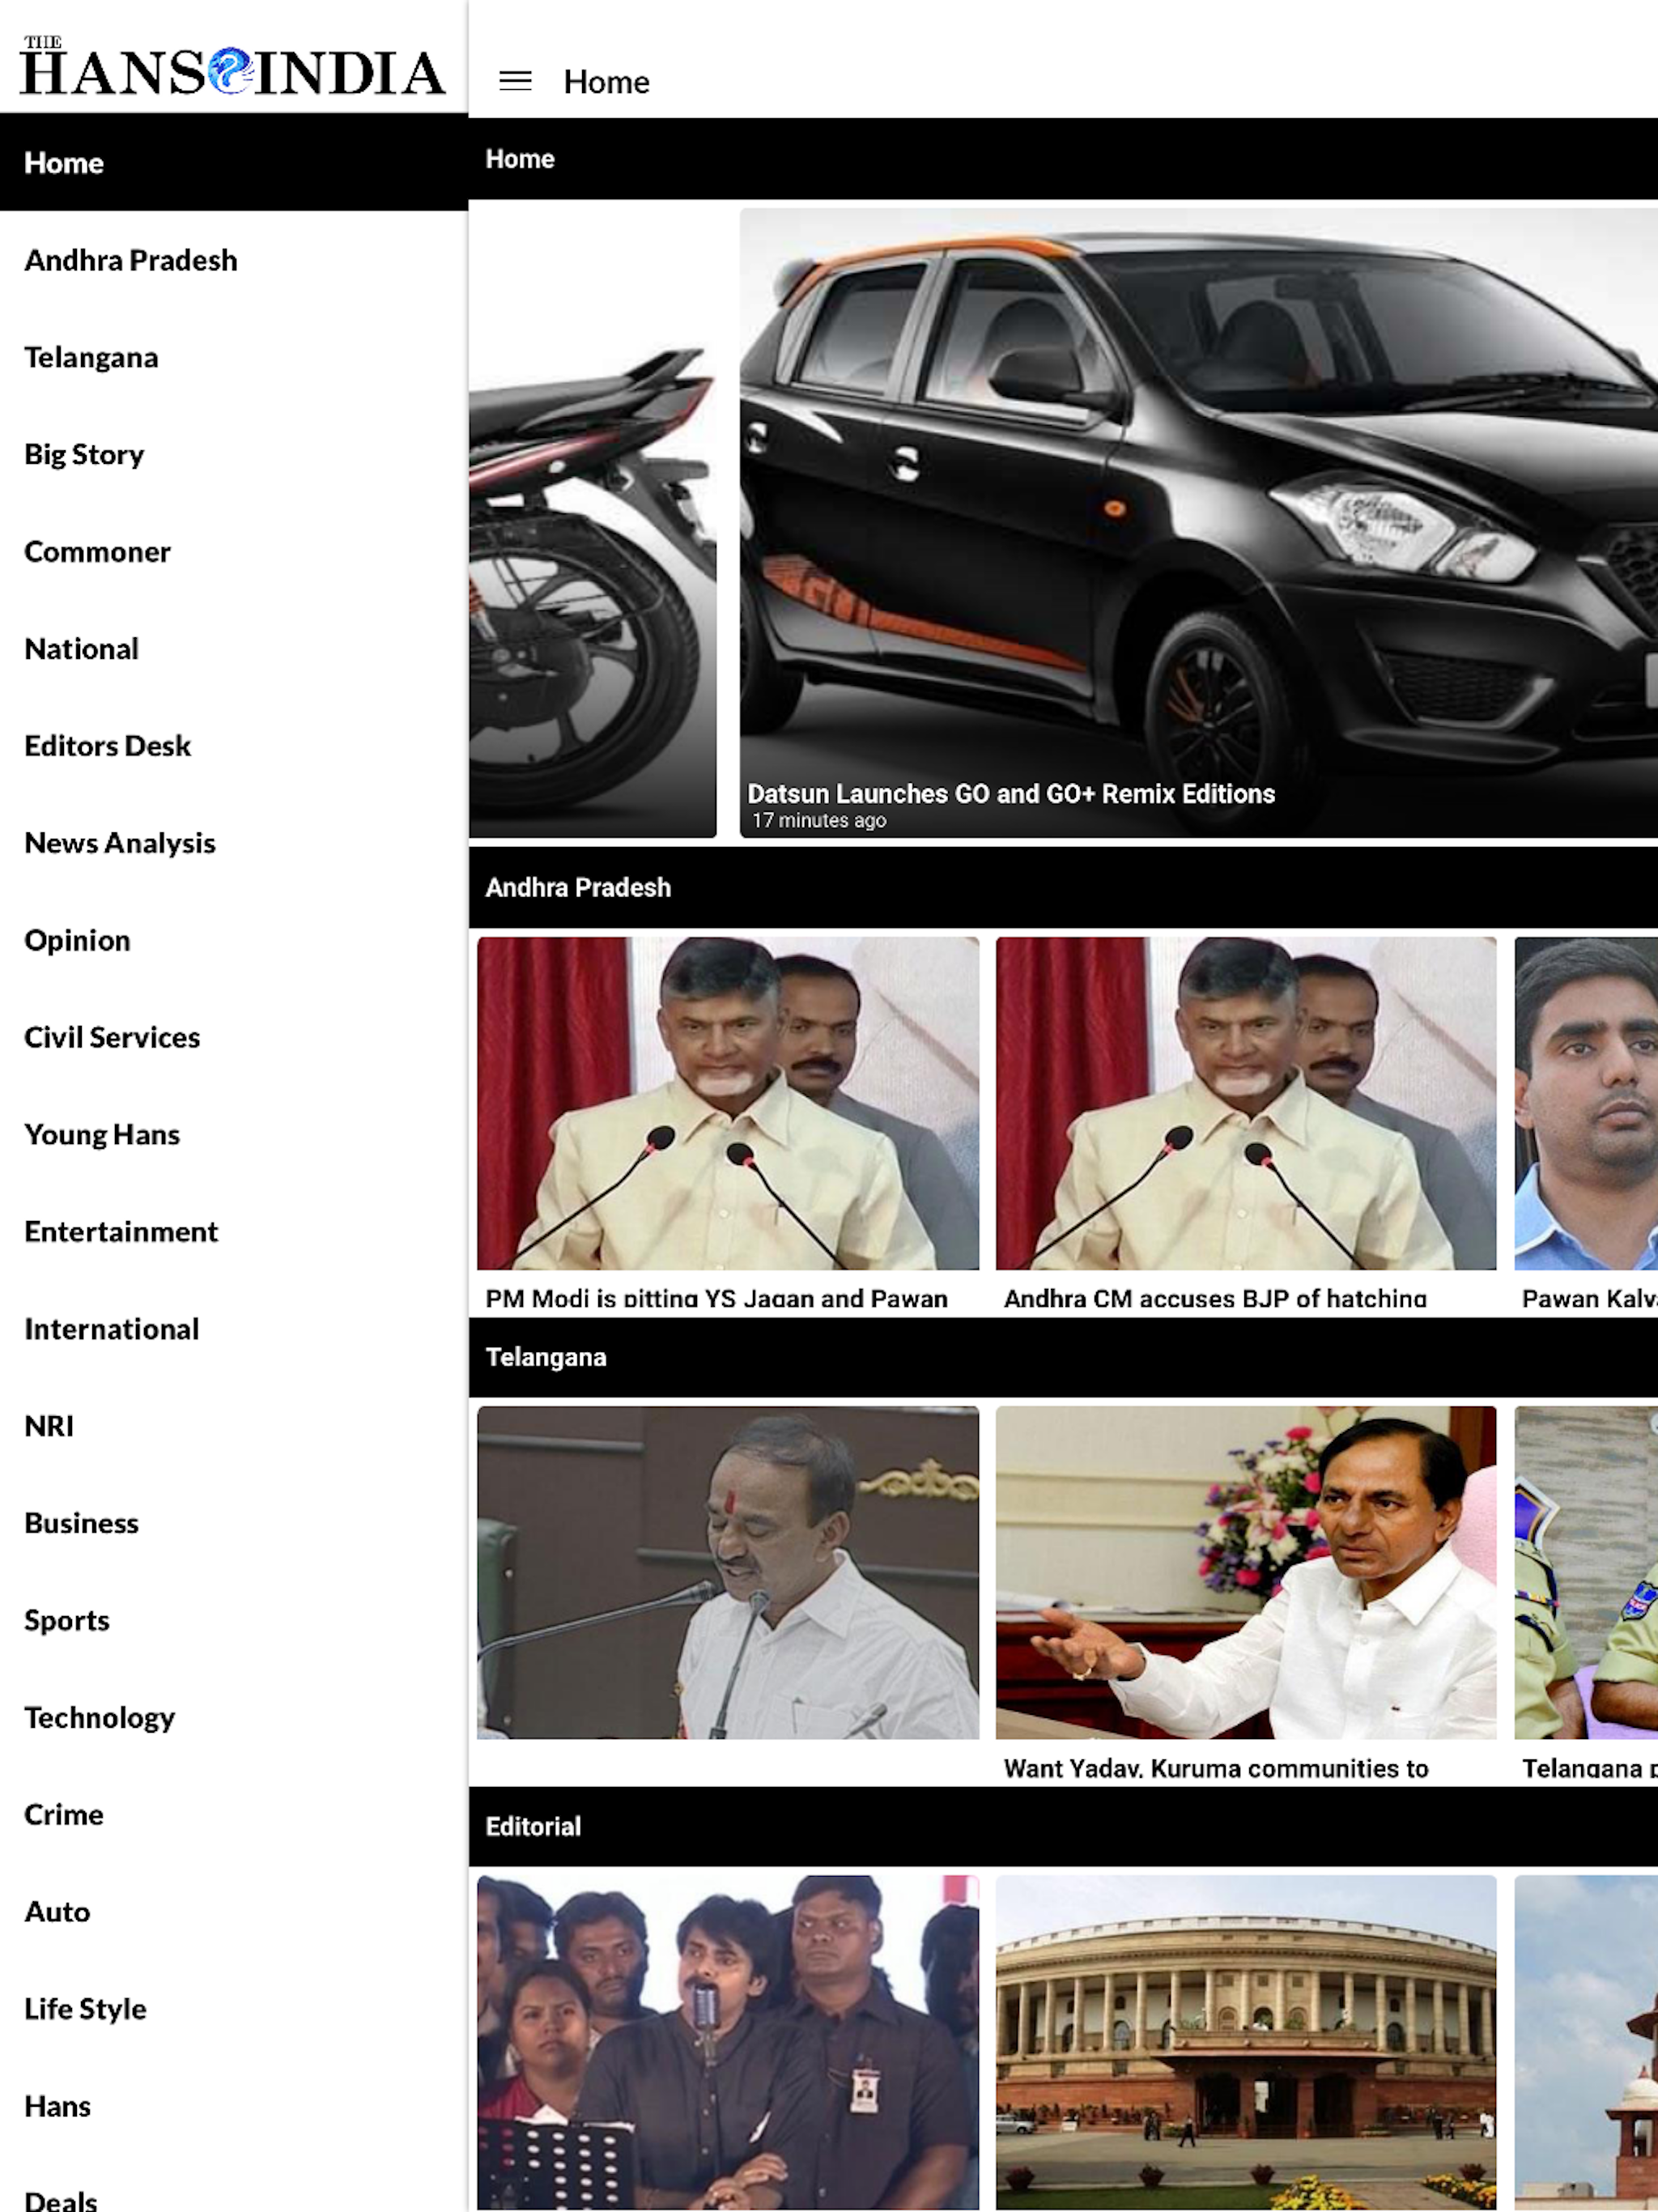Open the Telangana section header
The width and height of the screenshot is (1658, 2212).
click(546, 1357)
